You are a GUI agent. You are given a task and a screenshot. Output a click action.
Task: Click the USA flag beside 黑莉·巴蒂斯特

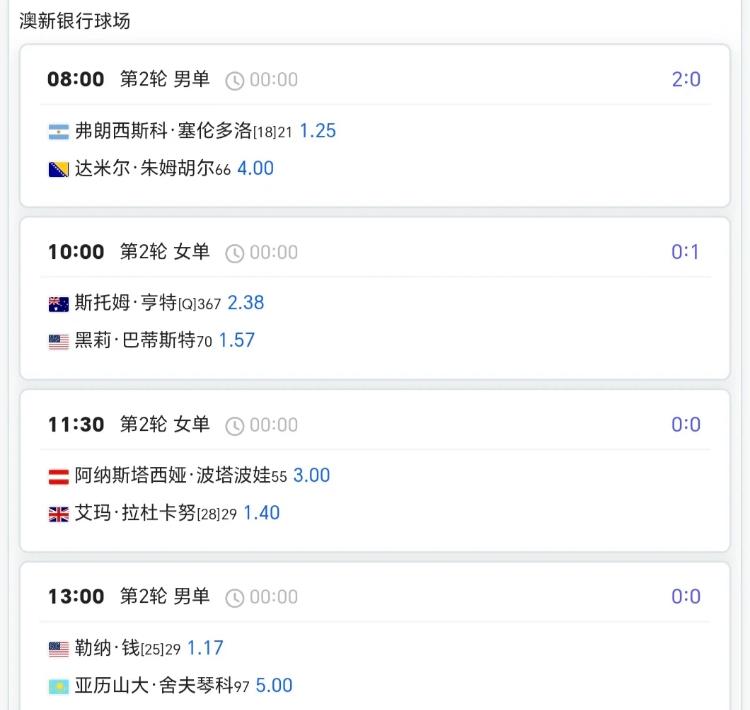click(x=58, y=341)
